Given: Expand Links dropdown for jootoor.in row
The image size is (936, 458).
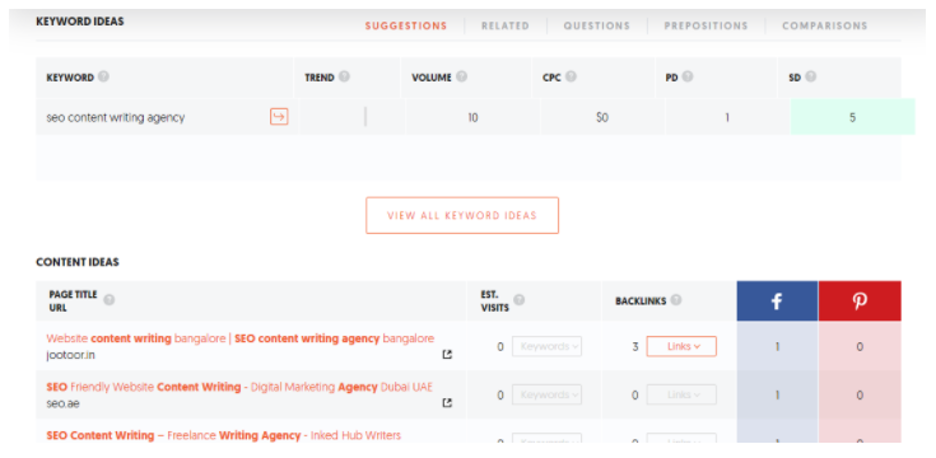Looking at the screenshot, I should (681, 346).
